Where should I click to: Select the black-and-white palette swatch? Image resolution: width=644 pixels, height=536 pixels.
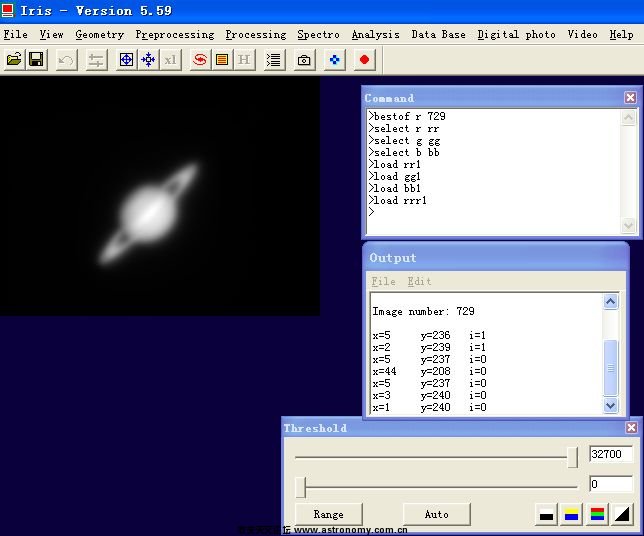pyautogui.click(x=546, y=514)
